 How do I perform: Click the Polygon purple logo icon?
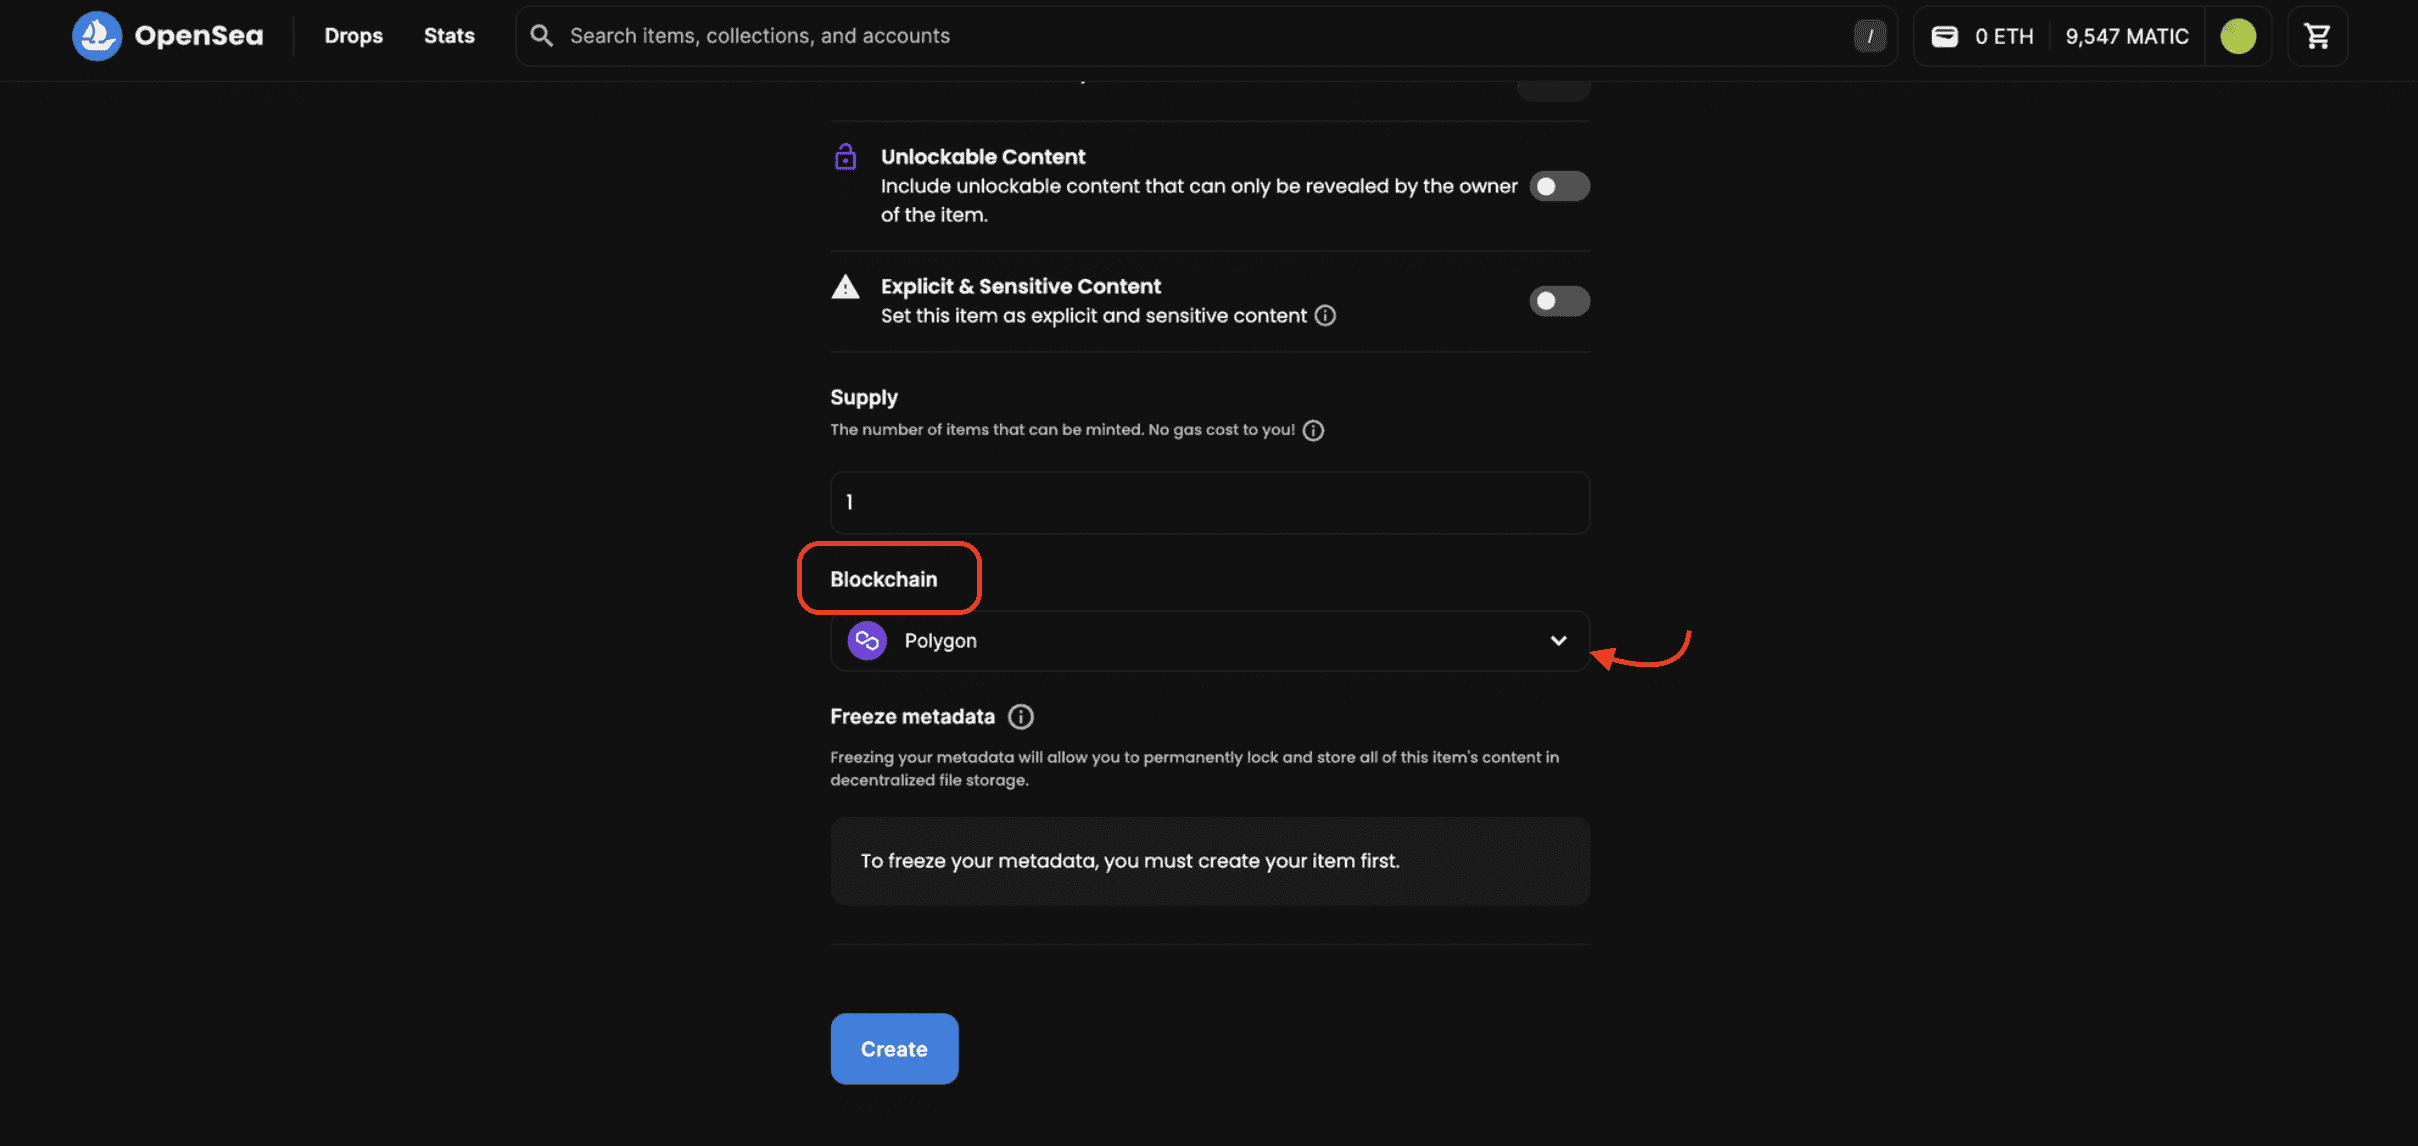click(867, 641)
